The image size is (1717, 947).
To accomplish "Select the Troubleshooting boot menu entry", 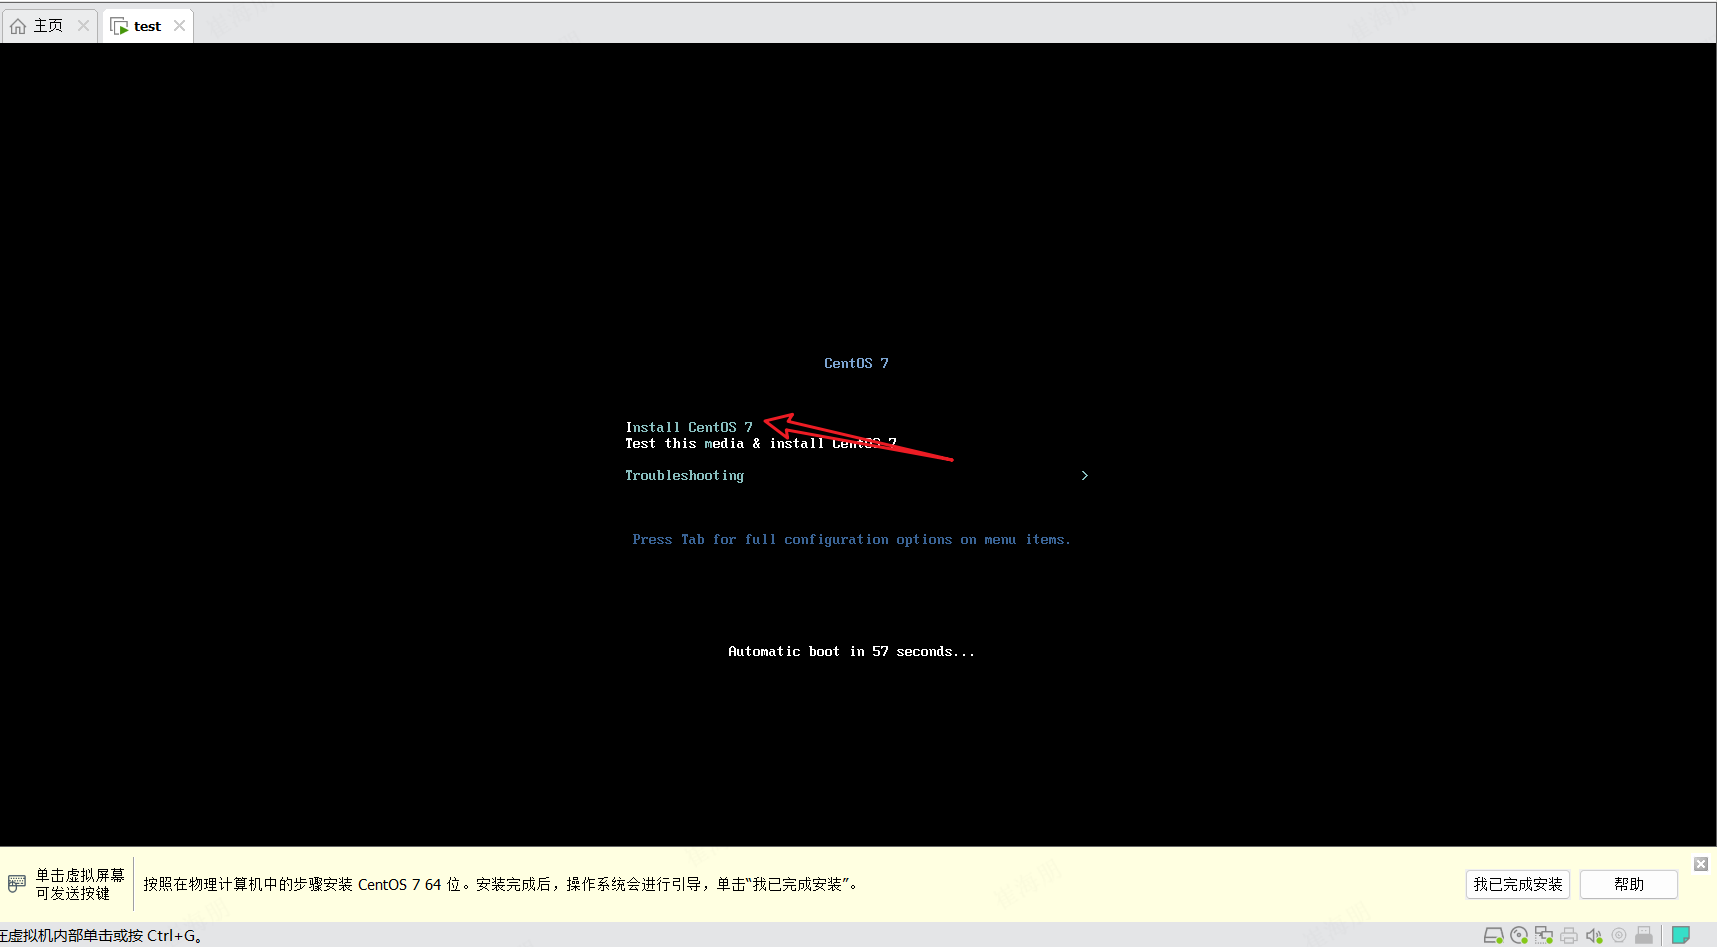I will [685, 475].
